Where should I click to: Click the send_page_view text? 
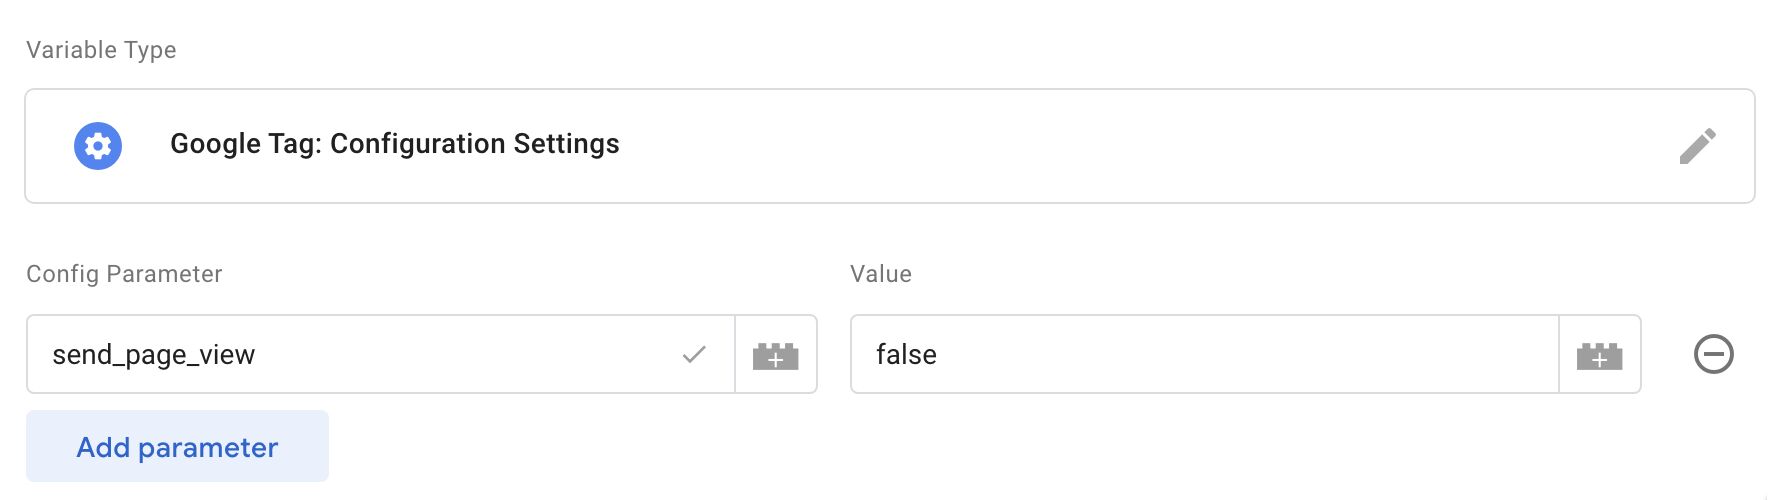tap(154, 355)
